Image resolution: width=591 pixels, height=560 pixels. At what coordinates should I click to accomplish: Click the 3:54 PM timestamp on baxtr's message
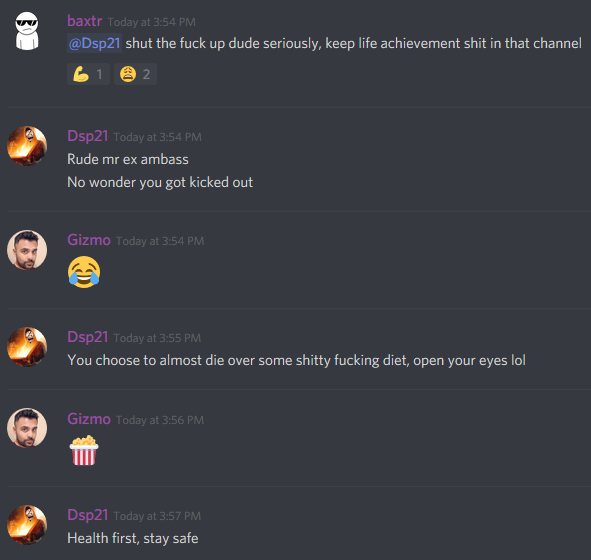(x=152, y=22)
